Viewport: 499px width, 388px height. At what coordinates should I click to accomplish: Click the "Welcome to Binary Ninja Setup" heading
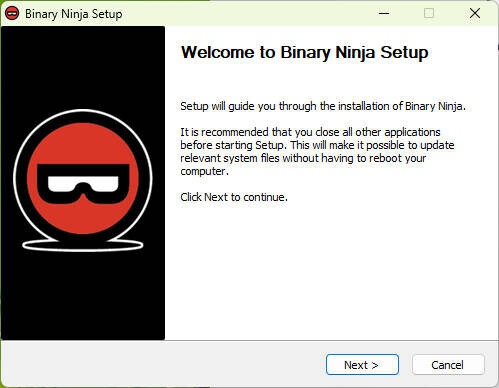(x=304, y=53)
